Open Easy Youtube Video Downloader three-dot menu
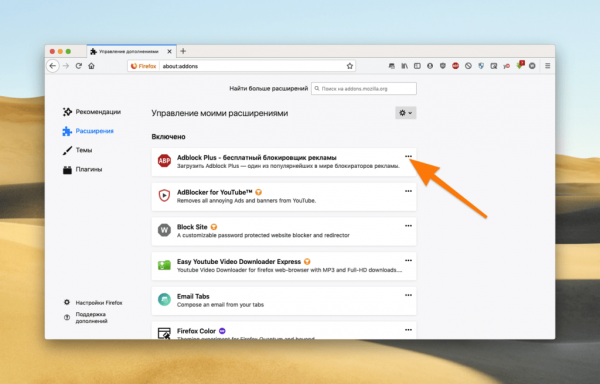This screenshot has width=600, height=384. [408, 260]
